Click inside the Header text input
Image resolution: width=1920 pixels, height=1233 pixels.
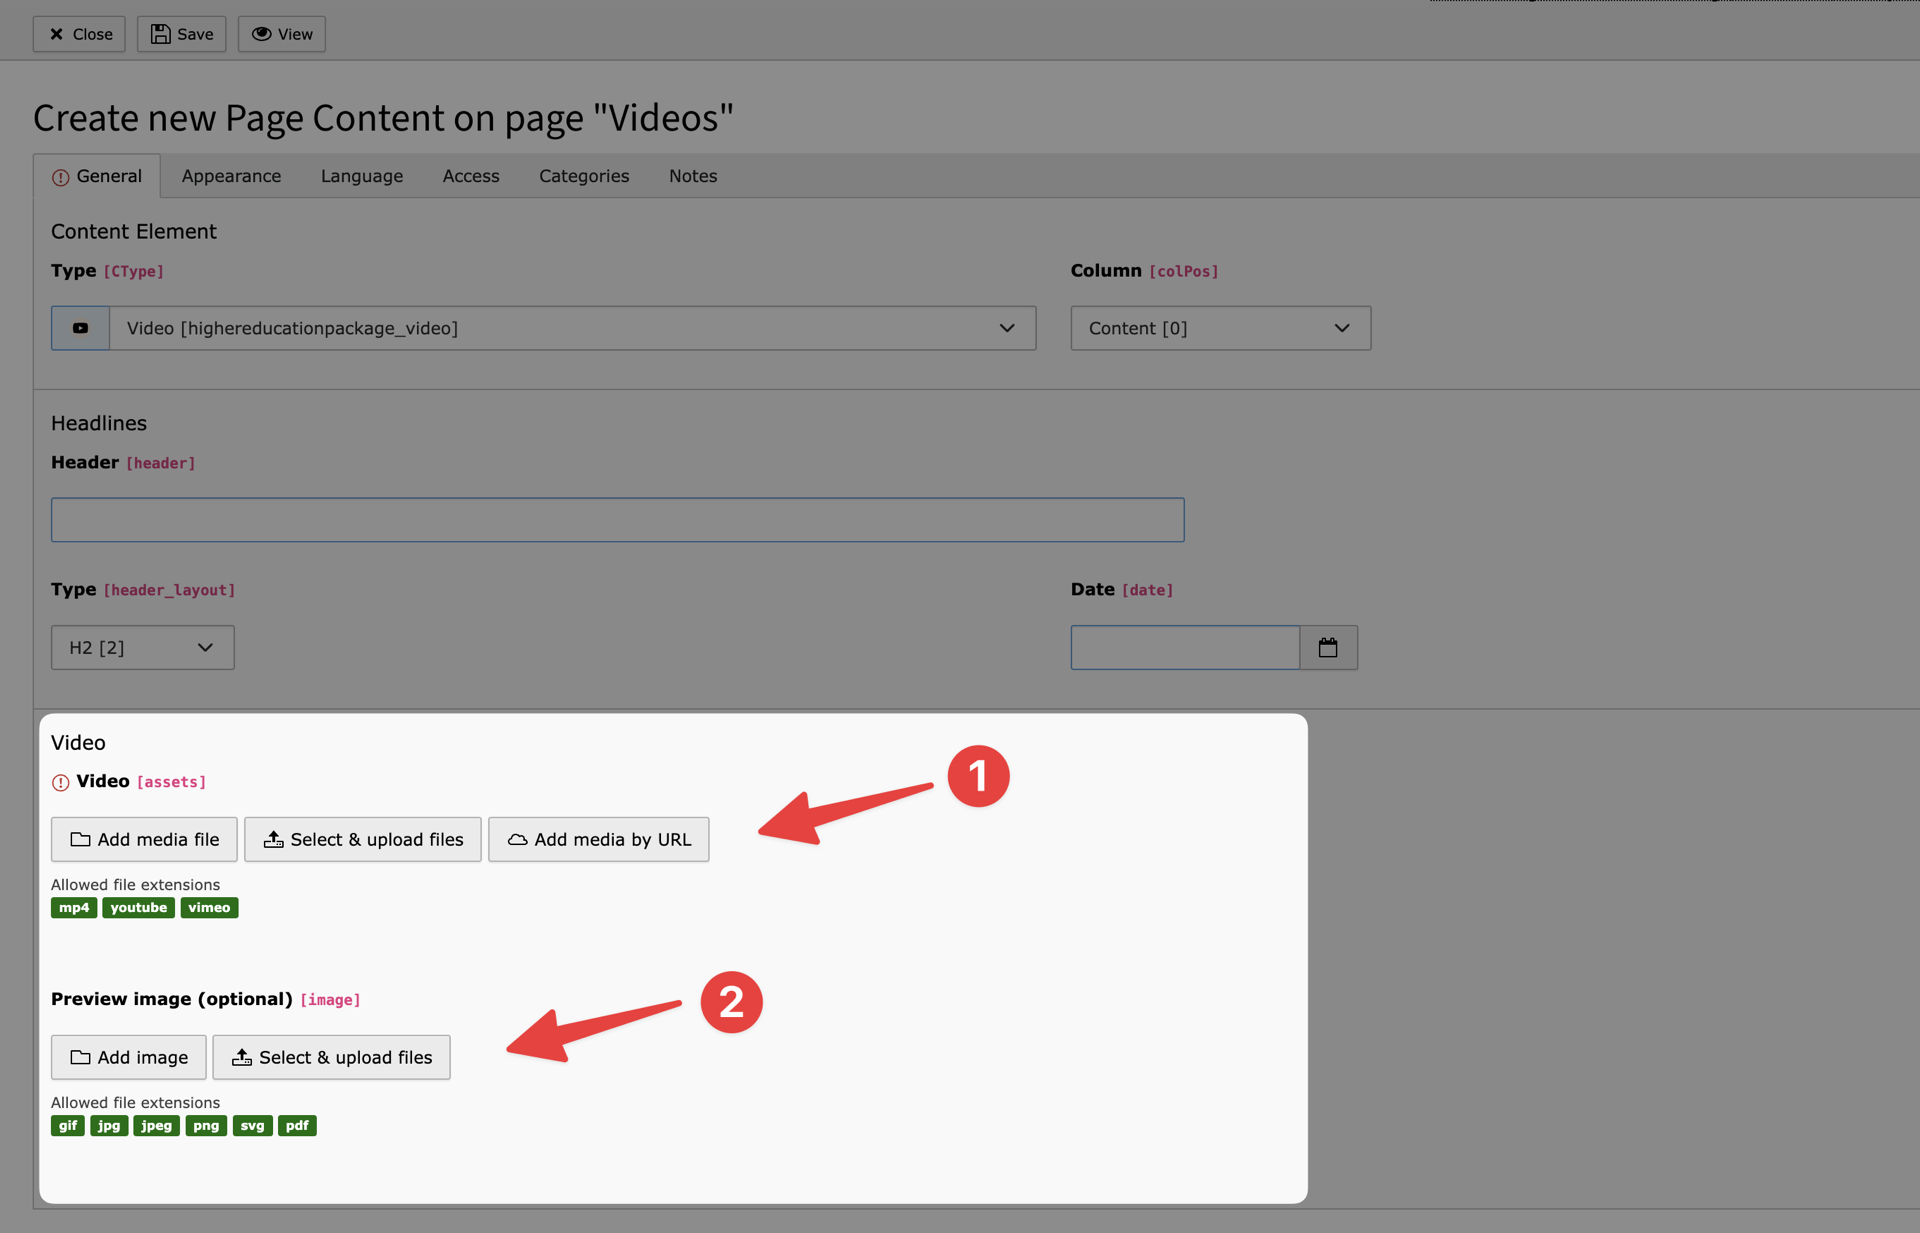click(617, 519)
